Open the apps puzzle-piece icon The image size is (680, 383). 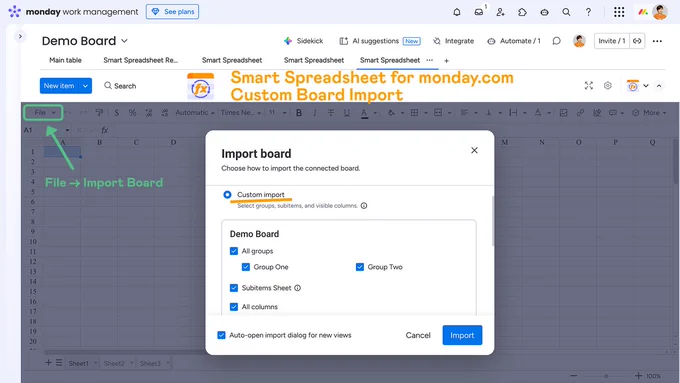click(522, 12)
